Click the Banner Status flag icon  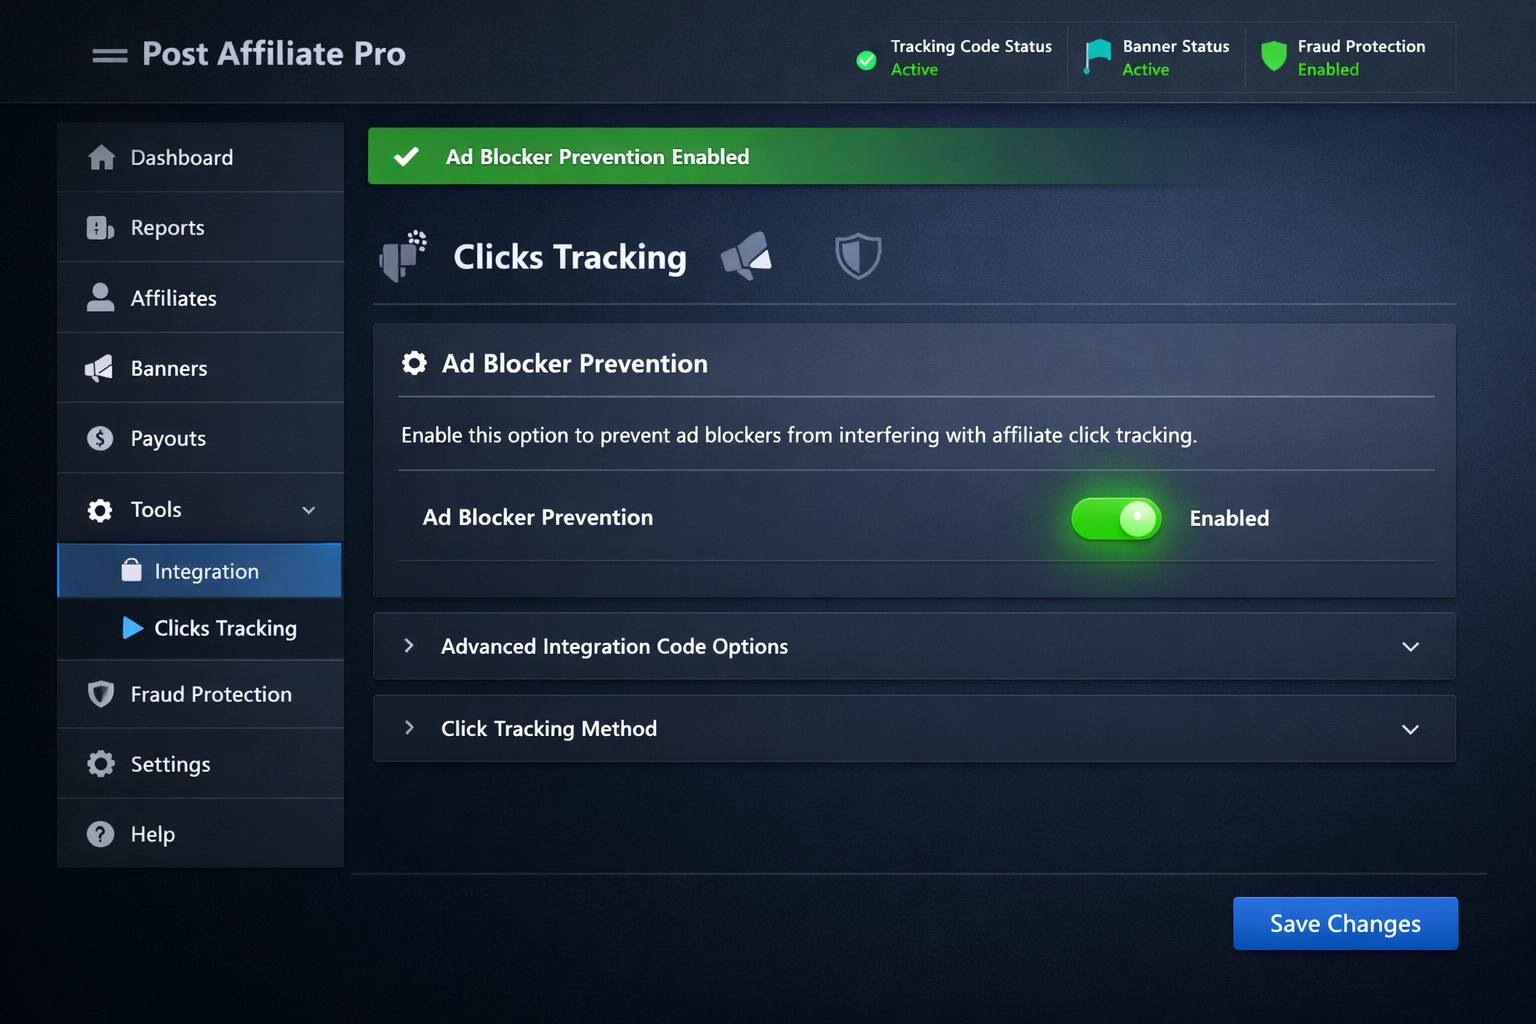pyautogui.click(x=1097, y=57)
